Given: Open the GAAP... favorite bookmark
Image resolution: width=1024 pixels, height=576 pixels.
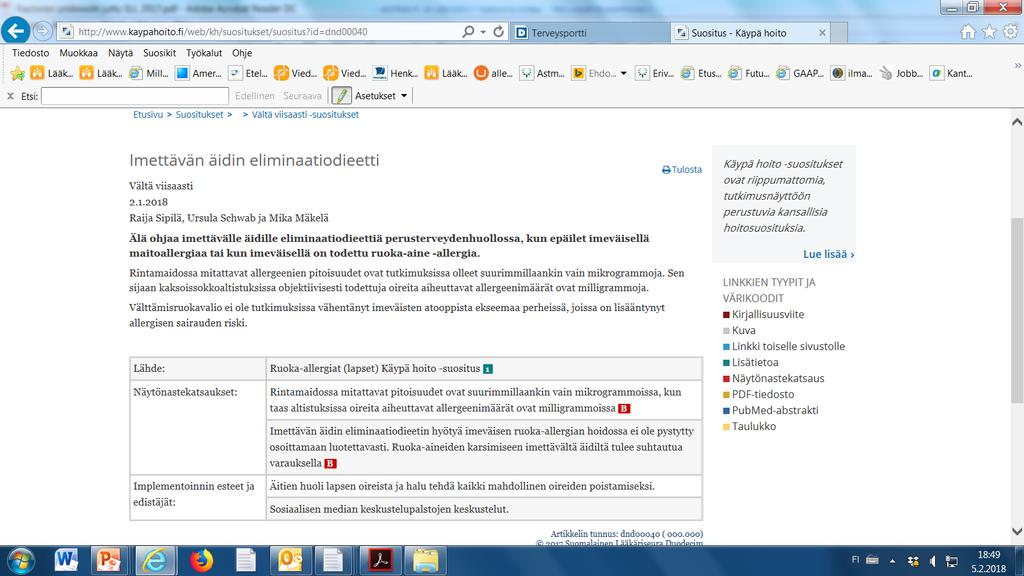Looking at the screenshot, I should [x=800, y=73].
